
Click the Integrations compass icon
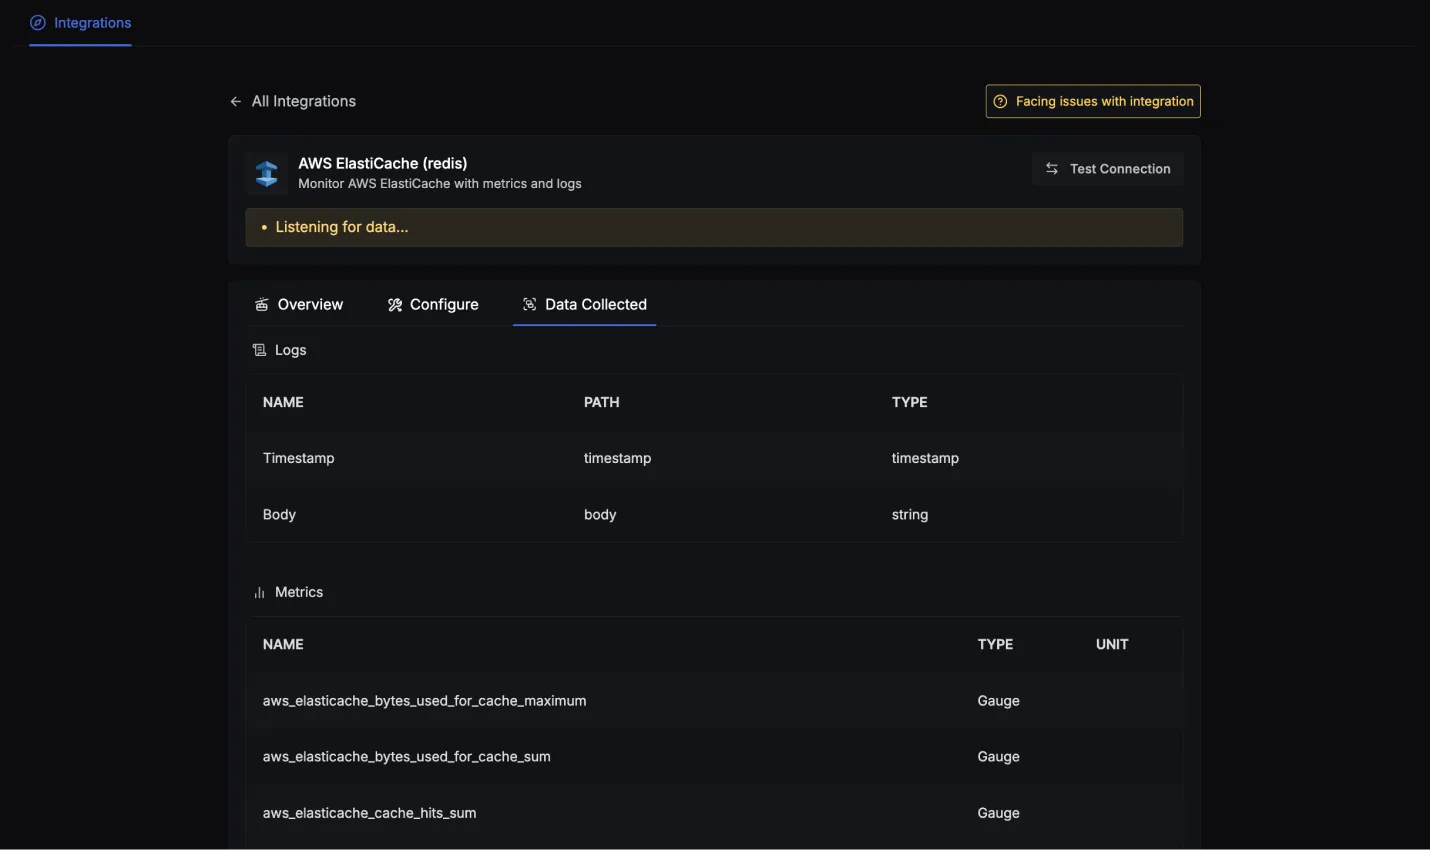tap(38, 23)
